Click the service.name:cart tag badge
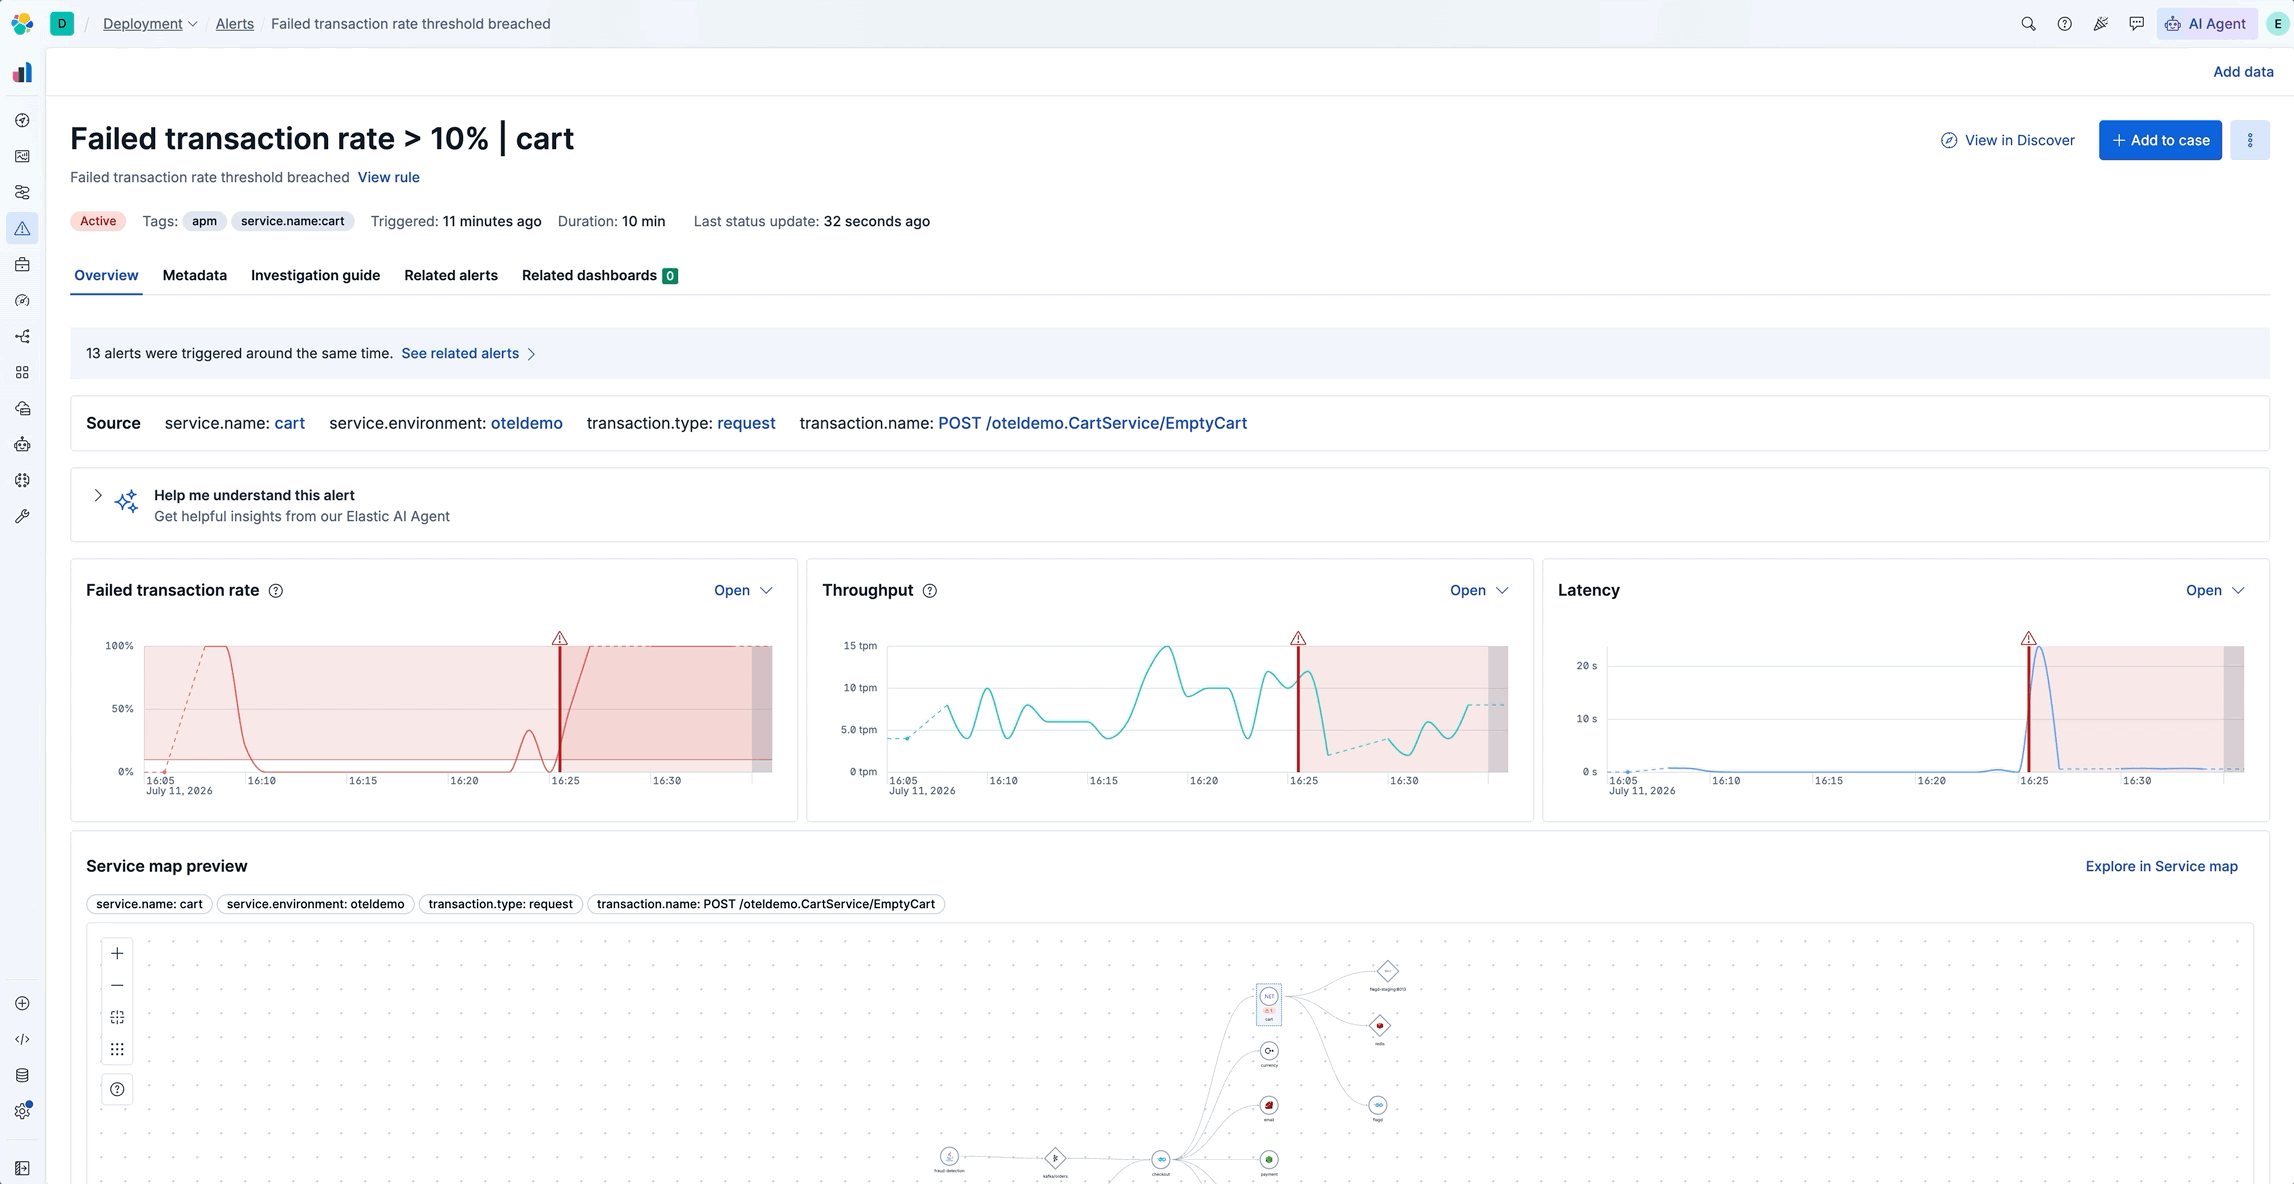The image size is (2294, 1184). [x=293, y=222]
